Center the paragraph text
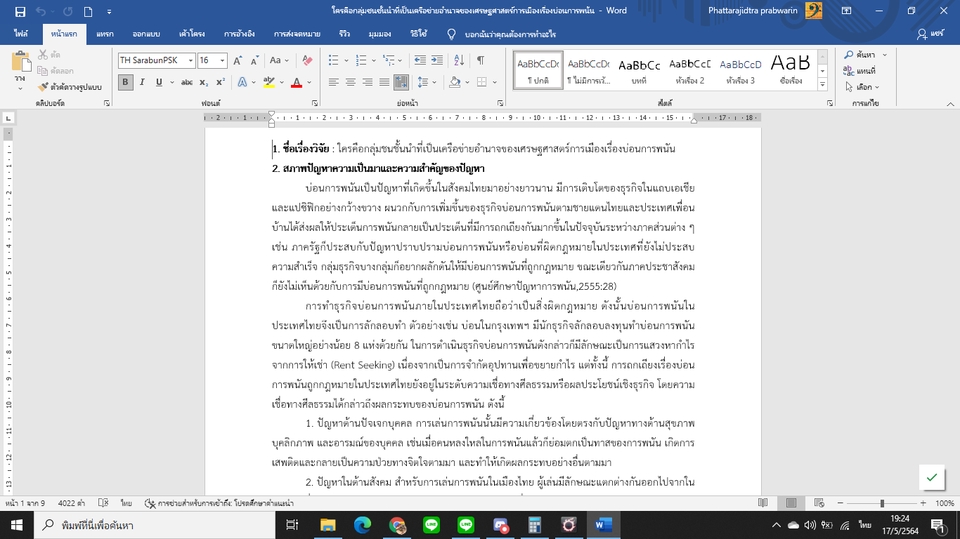The image size is (960, 539). (350, 82)
